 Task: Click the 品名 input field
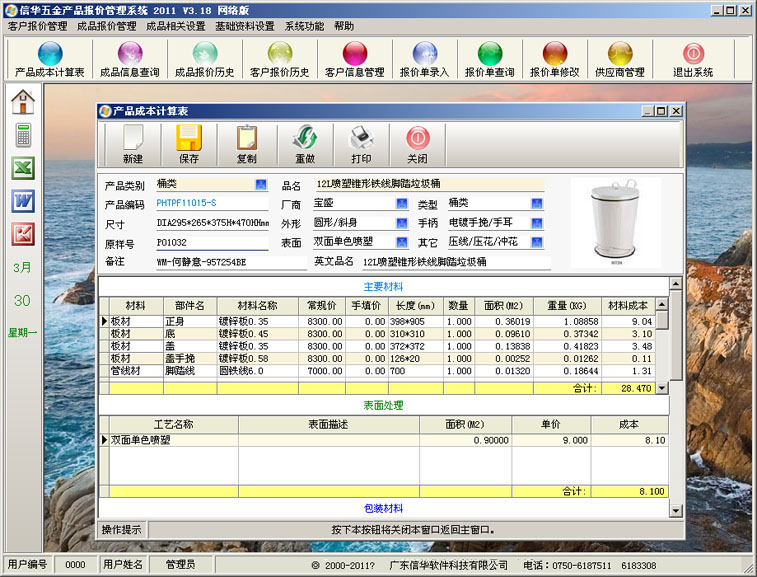(x=429, y=184)
